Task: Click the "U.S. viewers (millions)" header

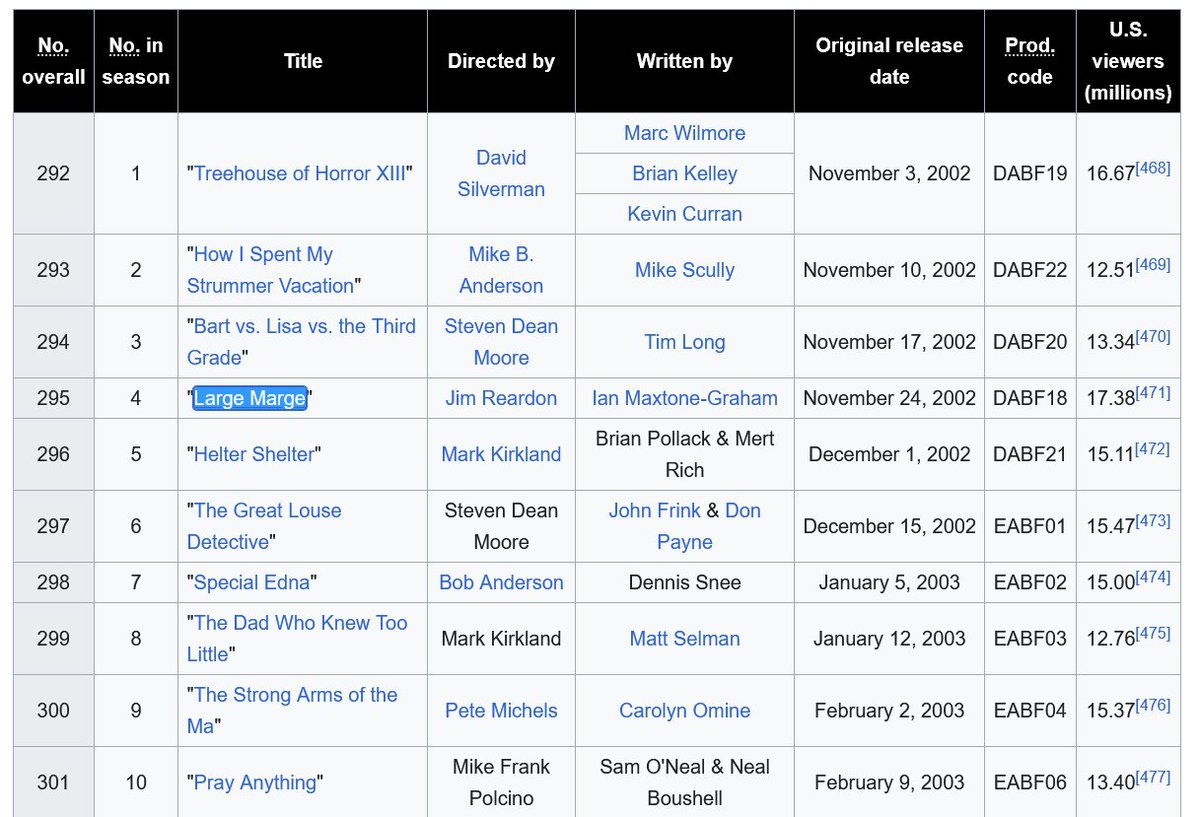Action: 1128,61
